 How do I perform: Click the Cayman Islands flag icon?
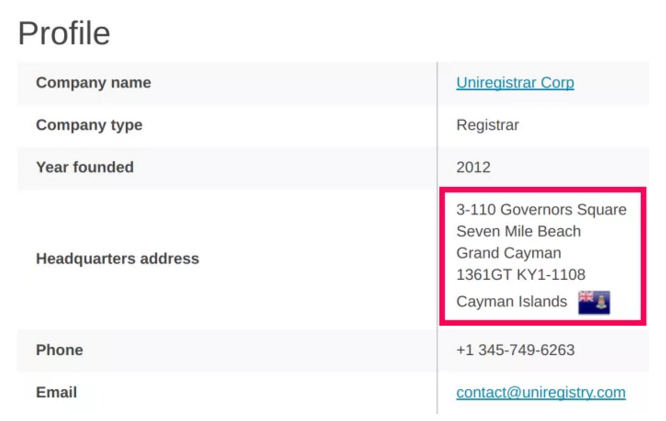(594, 302)
